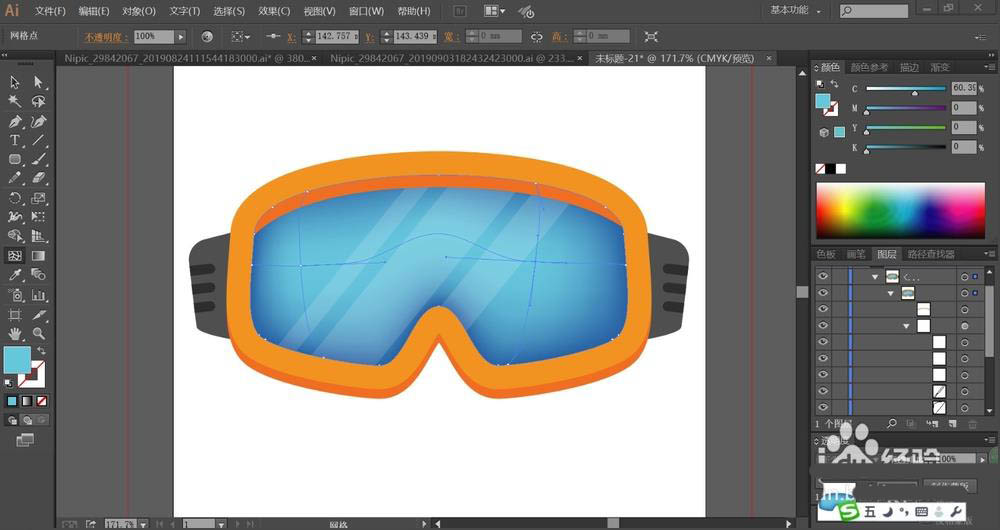Select the Magic Wand tool

(15, 101)
